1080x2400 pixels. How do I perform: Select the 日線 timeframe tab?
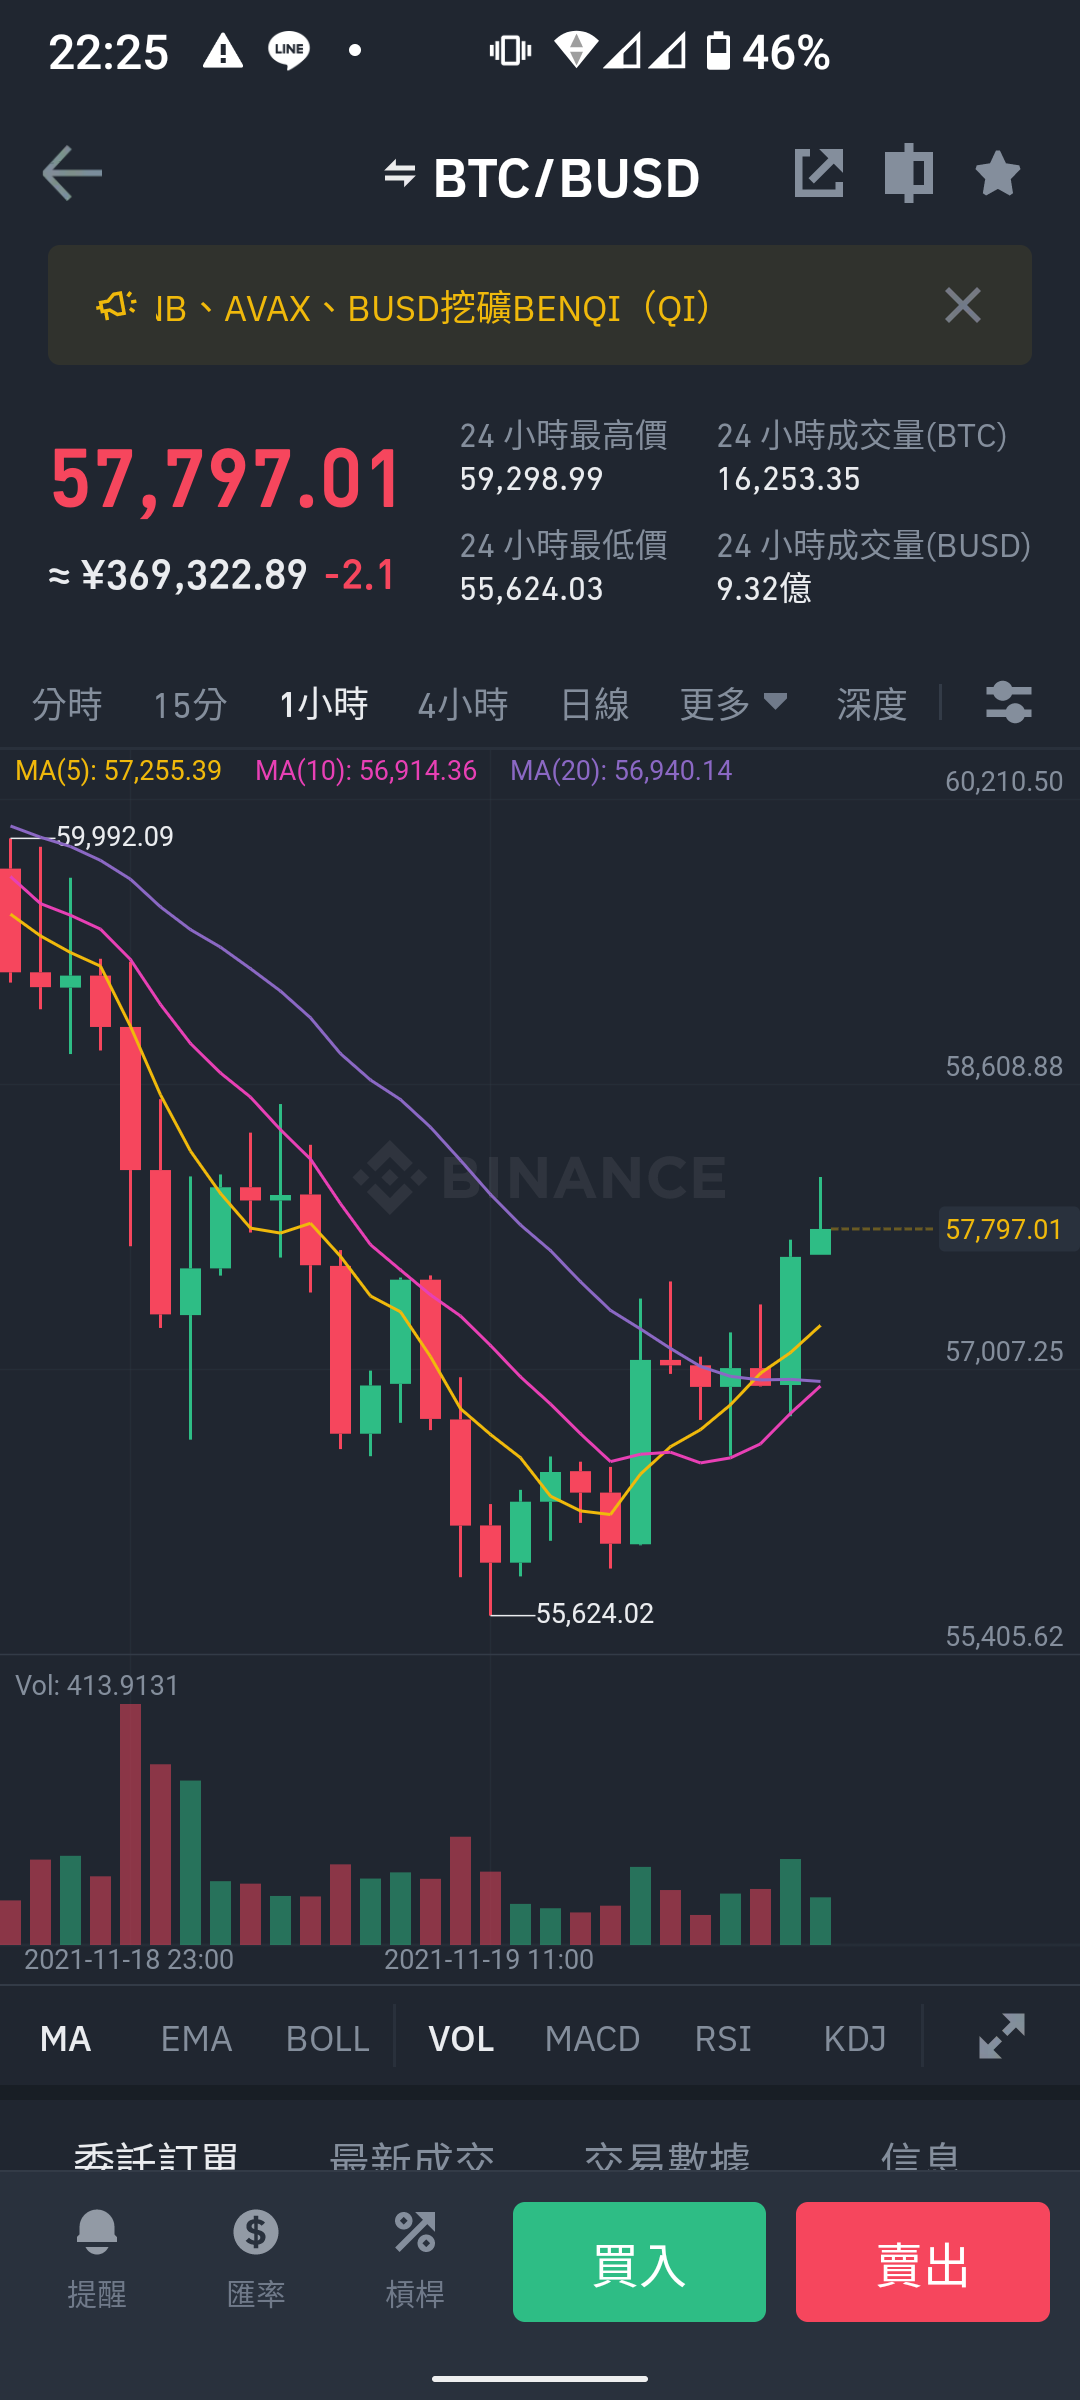(x=595, y=704)
